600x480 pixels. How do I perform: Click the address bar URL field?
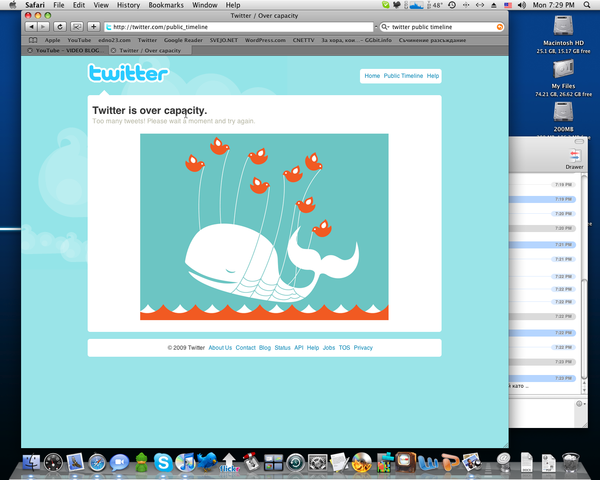239,27
